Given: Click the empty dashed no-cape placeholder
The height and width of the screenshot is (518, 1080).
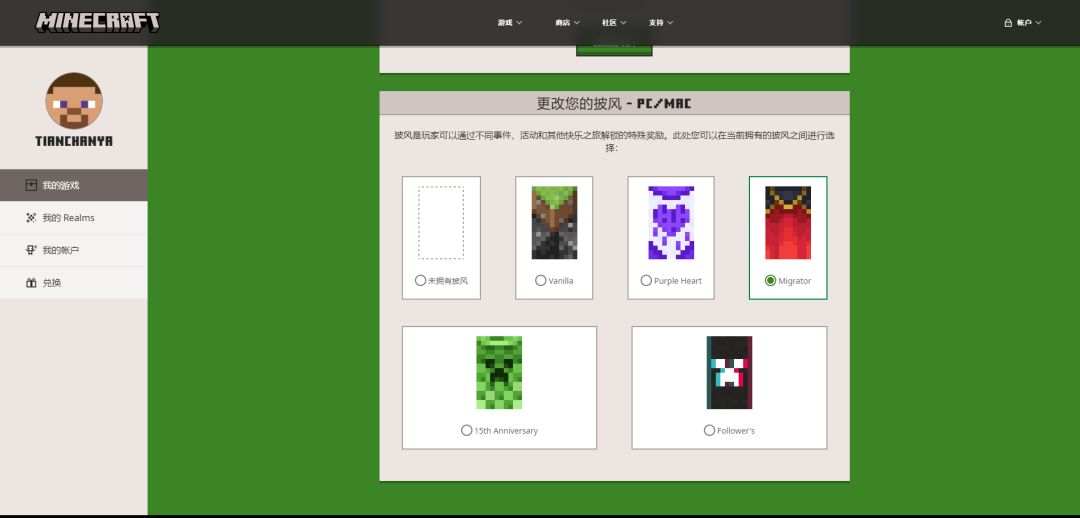Looking at the screenshot, I should coord(441,222).
